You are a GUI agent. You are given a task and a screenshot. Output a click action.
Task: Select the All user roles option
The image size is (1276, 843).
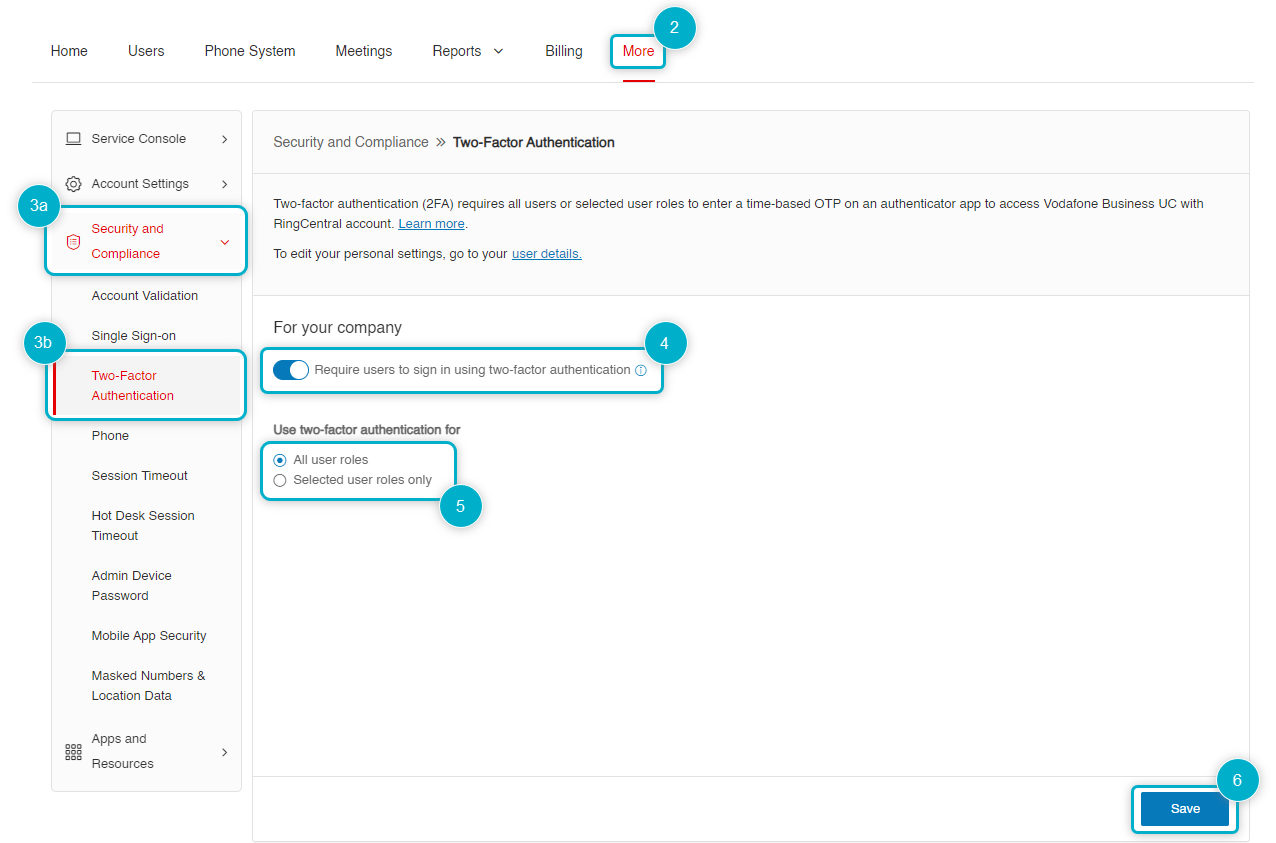coord(280,460)
